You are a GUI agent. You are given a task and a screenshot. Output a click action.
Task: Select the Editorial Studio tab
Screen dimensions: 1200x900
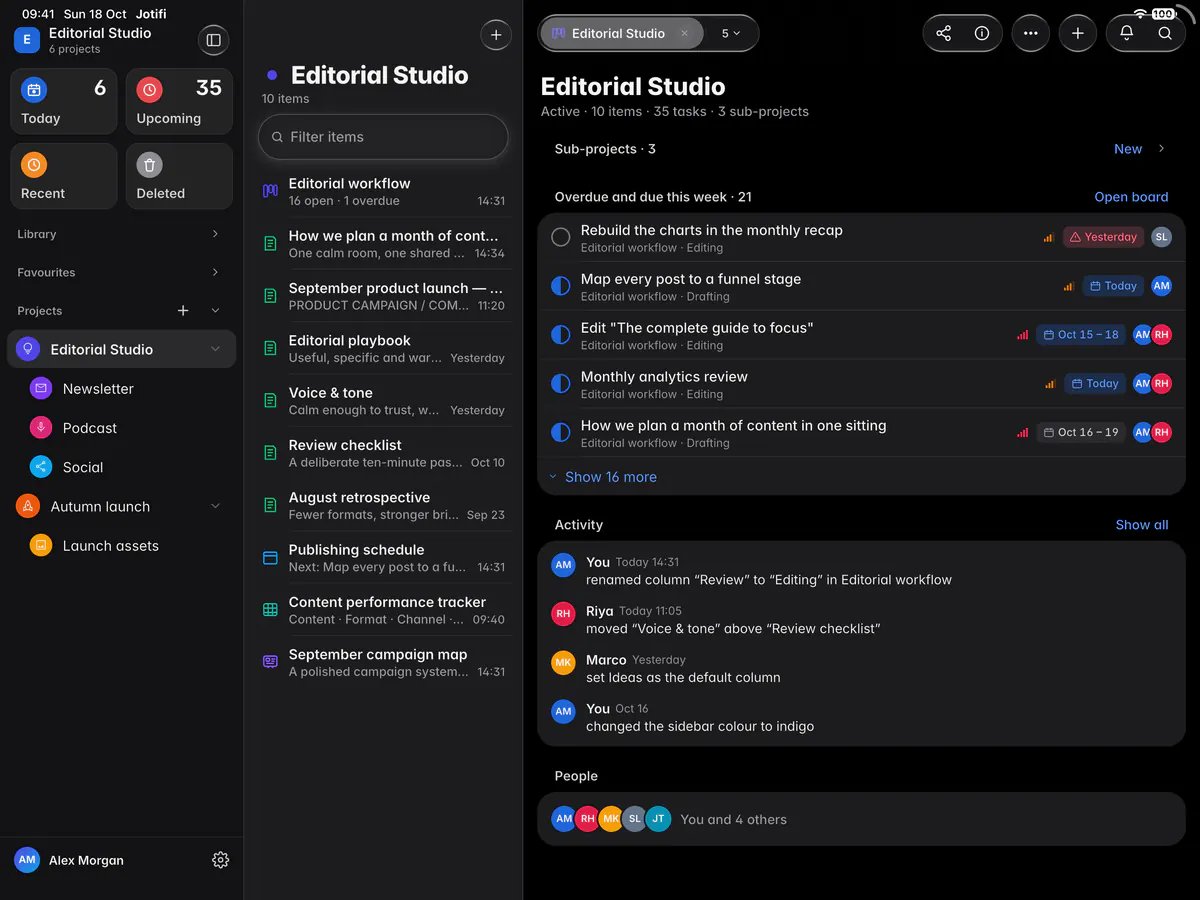(x=620, y=33)
